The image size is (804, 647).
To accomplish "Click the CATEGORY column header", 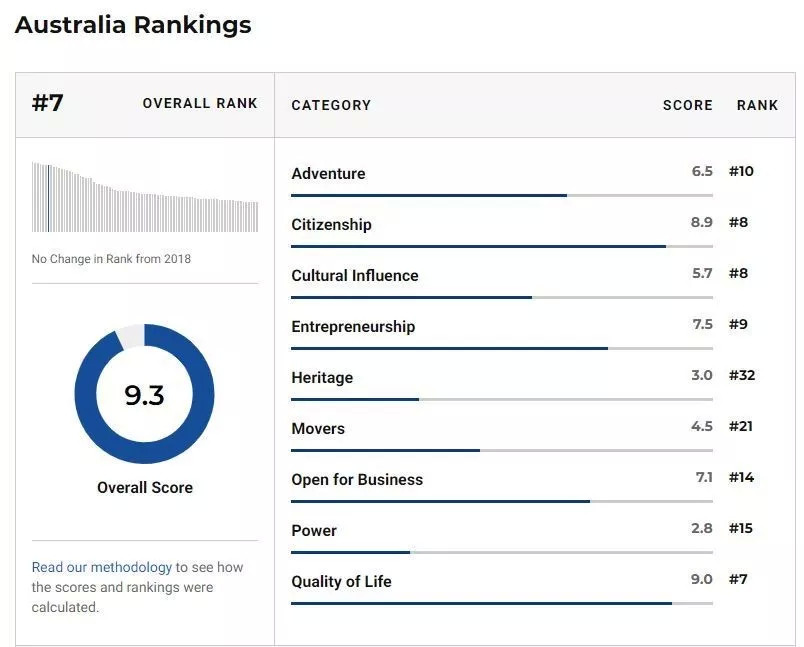I will click(331, 105).
